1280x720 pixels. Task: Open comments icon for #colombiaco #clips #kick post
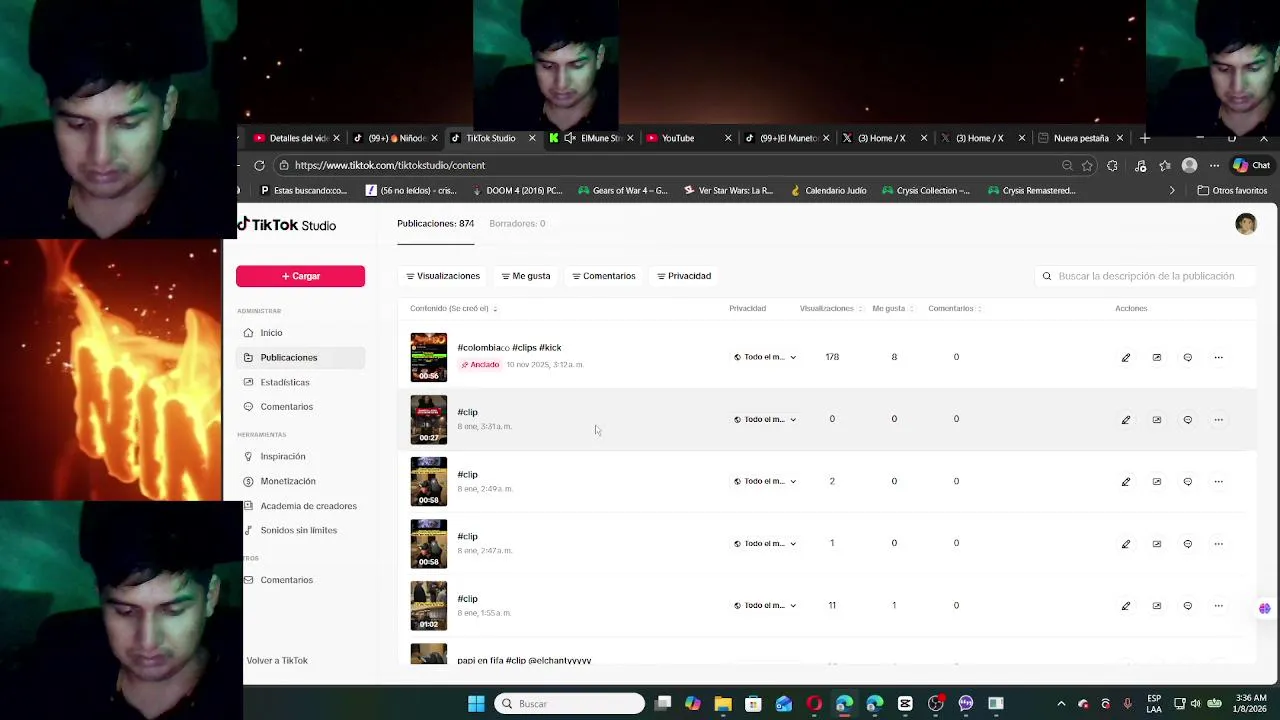pos(1188,357)
